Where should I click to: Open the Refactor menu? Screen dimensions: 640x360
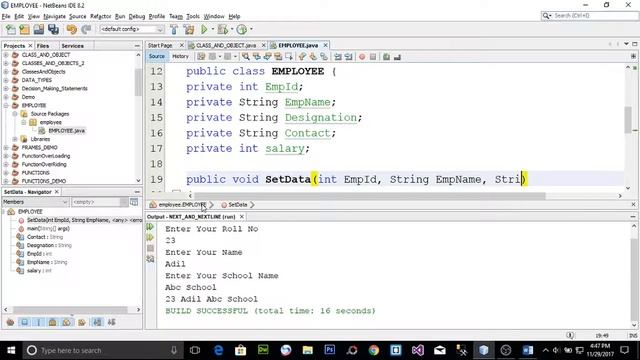[x=100, y=16]
